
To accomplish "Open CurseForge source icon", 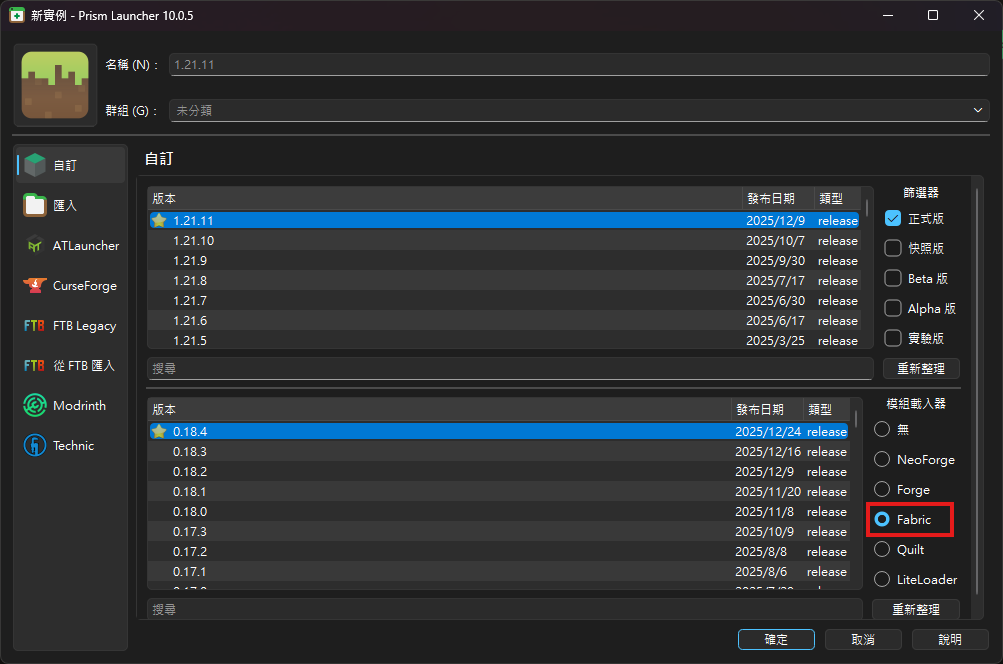I will click(35, 286).
